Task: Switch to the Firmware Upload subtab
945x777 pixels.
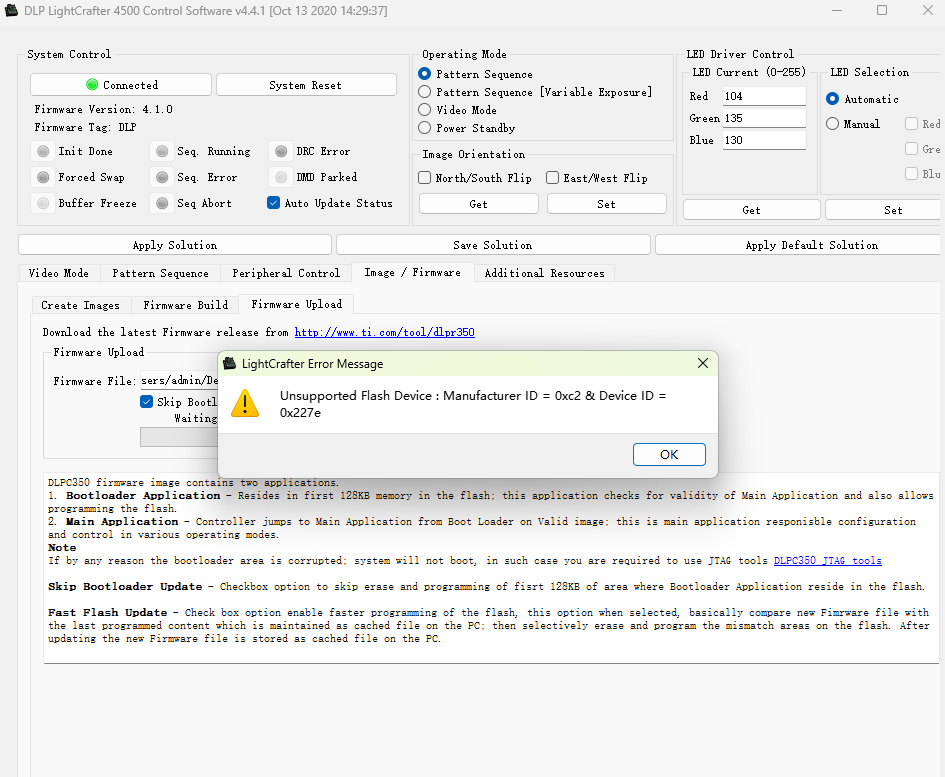Action: (297, 304)
